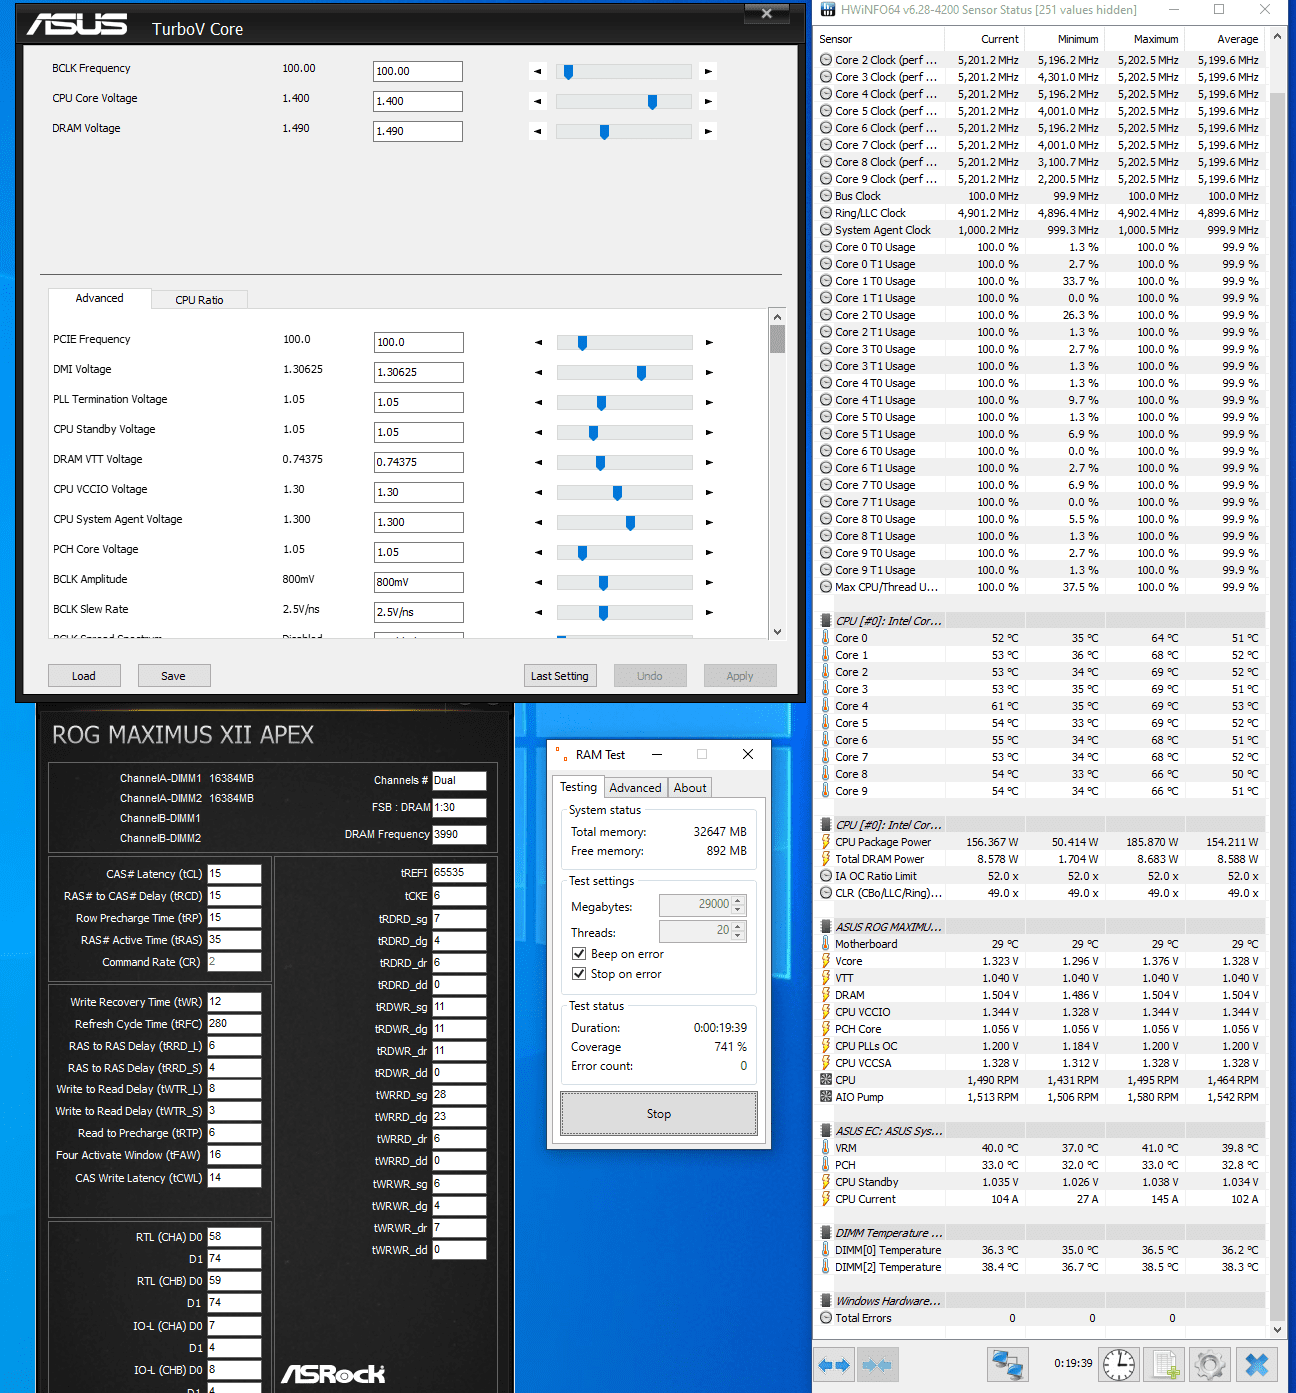
Task: Open the About tab in RAM Test
Action: click(690, 788)
